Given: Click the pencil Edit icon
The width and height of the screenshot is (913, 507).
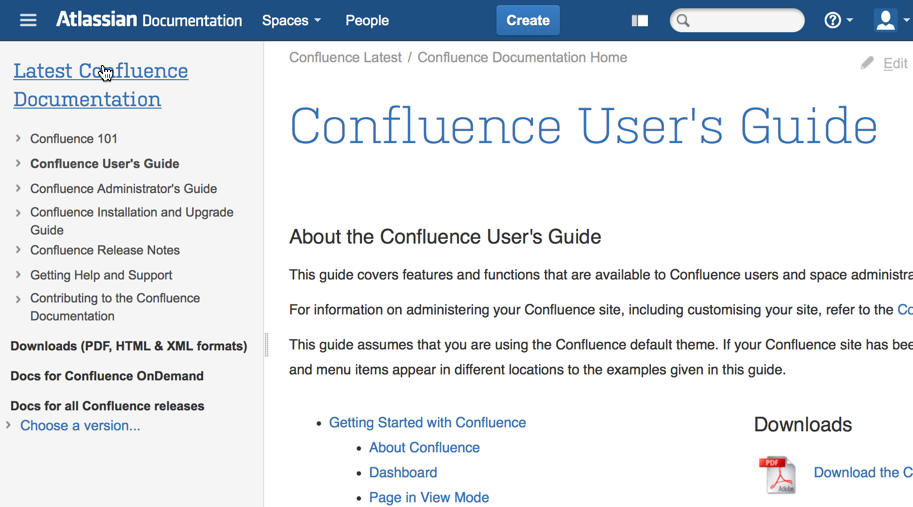Looking at the screenshot, I should pyautogui.click(x=867, y=63).
